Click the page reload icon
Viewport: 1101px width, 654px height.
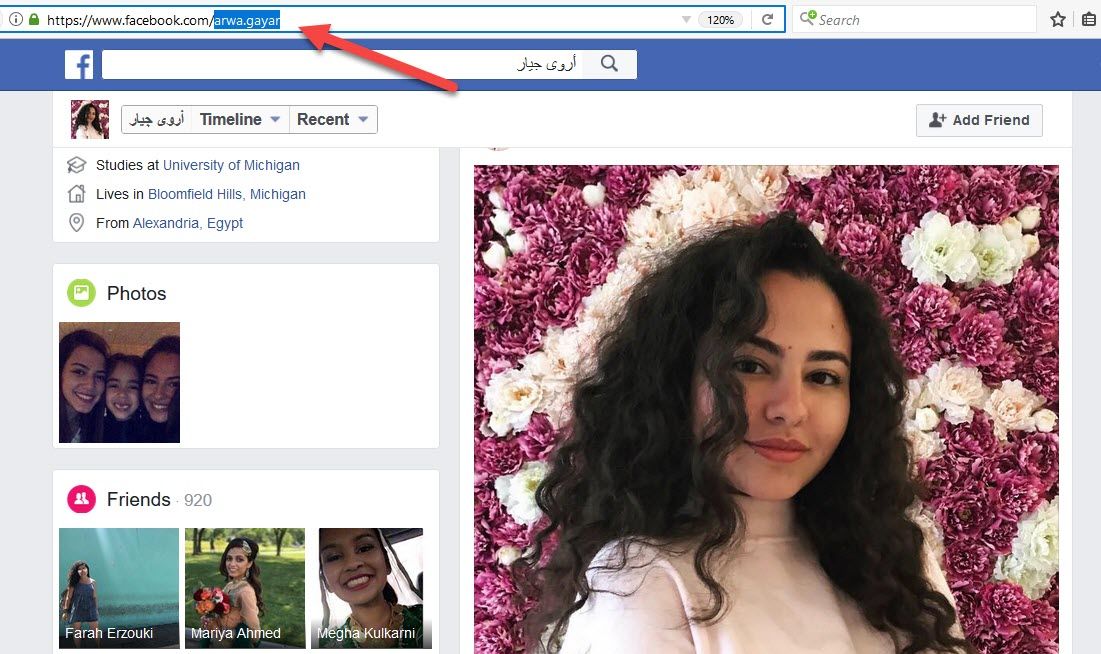pyautogui.click(x=765, y=17)
